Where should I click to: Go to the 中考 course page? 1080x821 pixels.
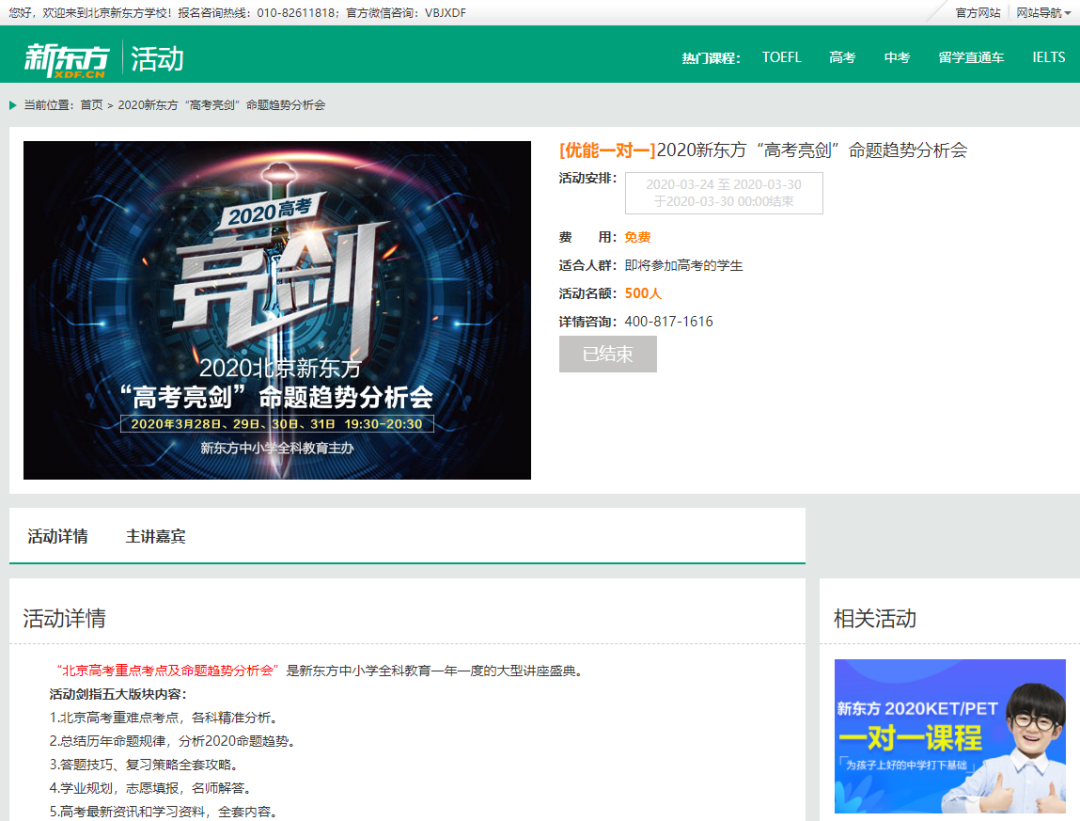896,58
